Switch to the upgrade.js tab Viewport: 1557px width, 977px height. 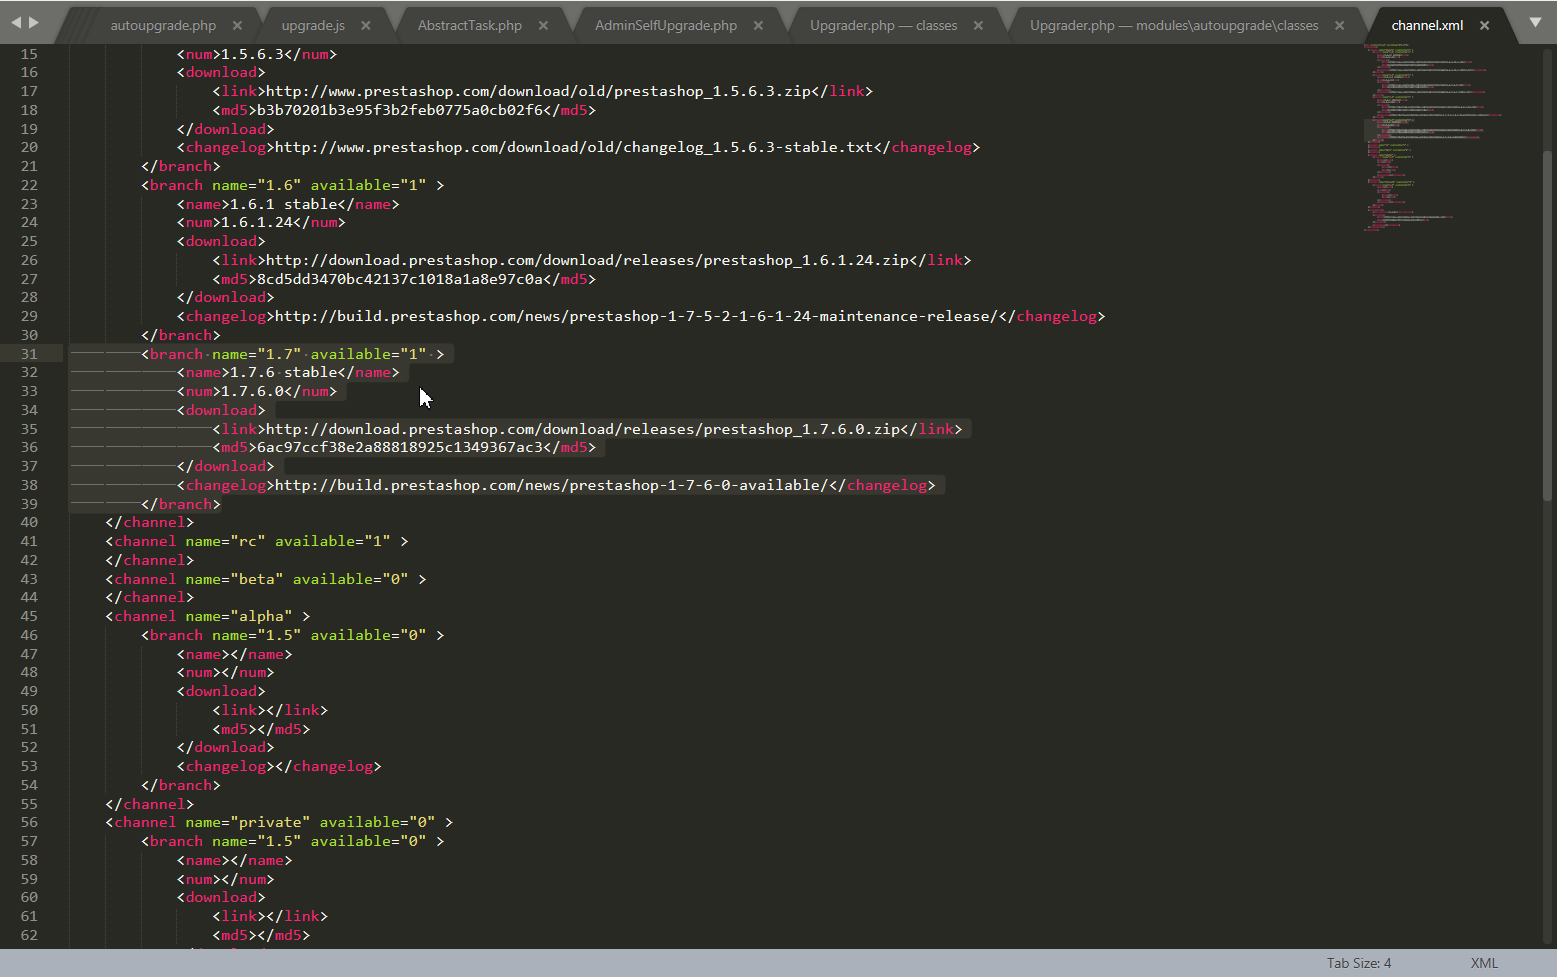click(313, 26)
